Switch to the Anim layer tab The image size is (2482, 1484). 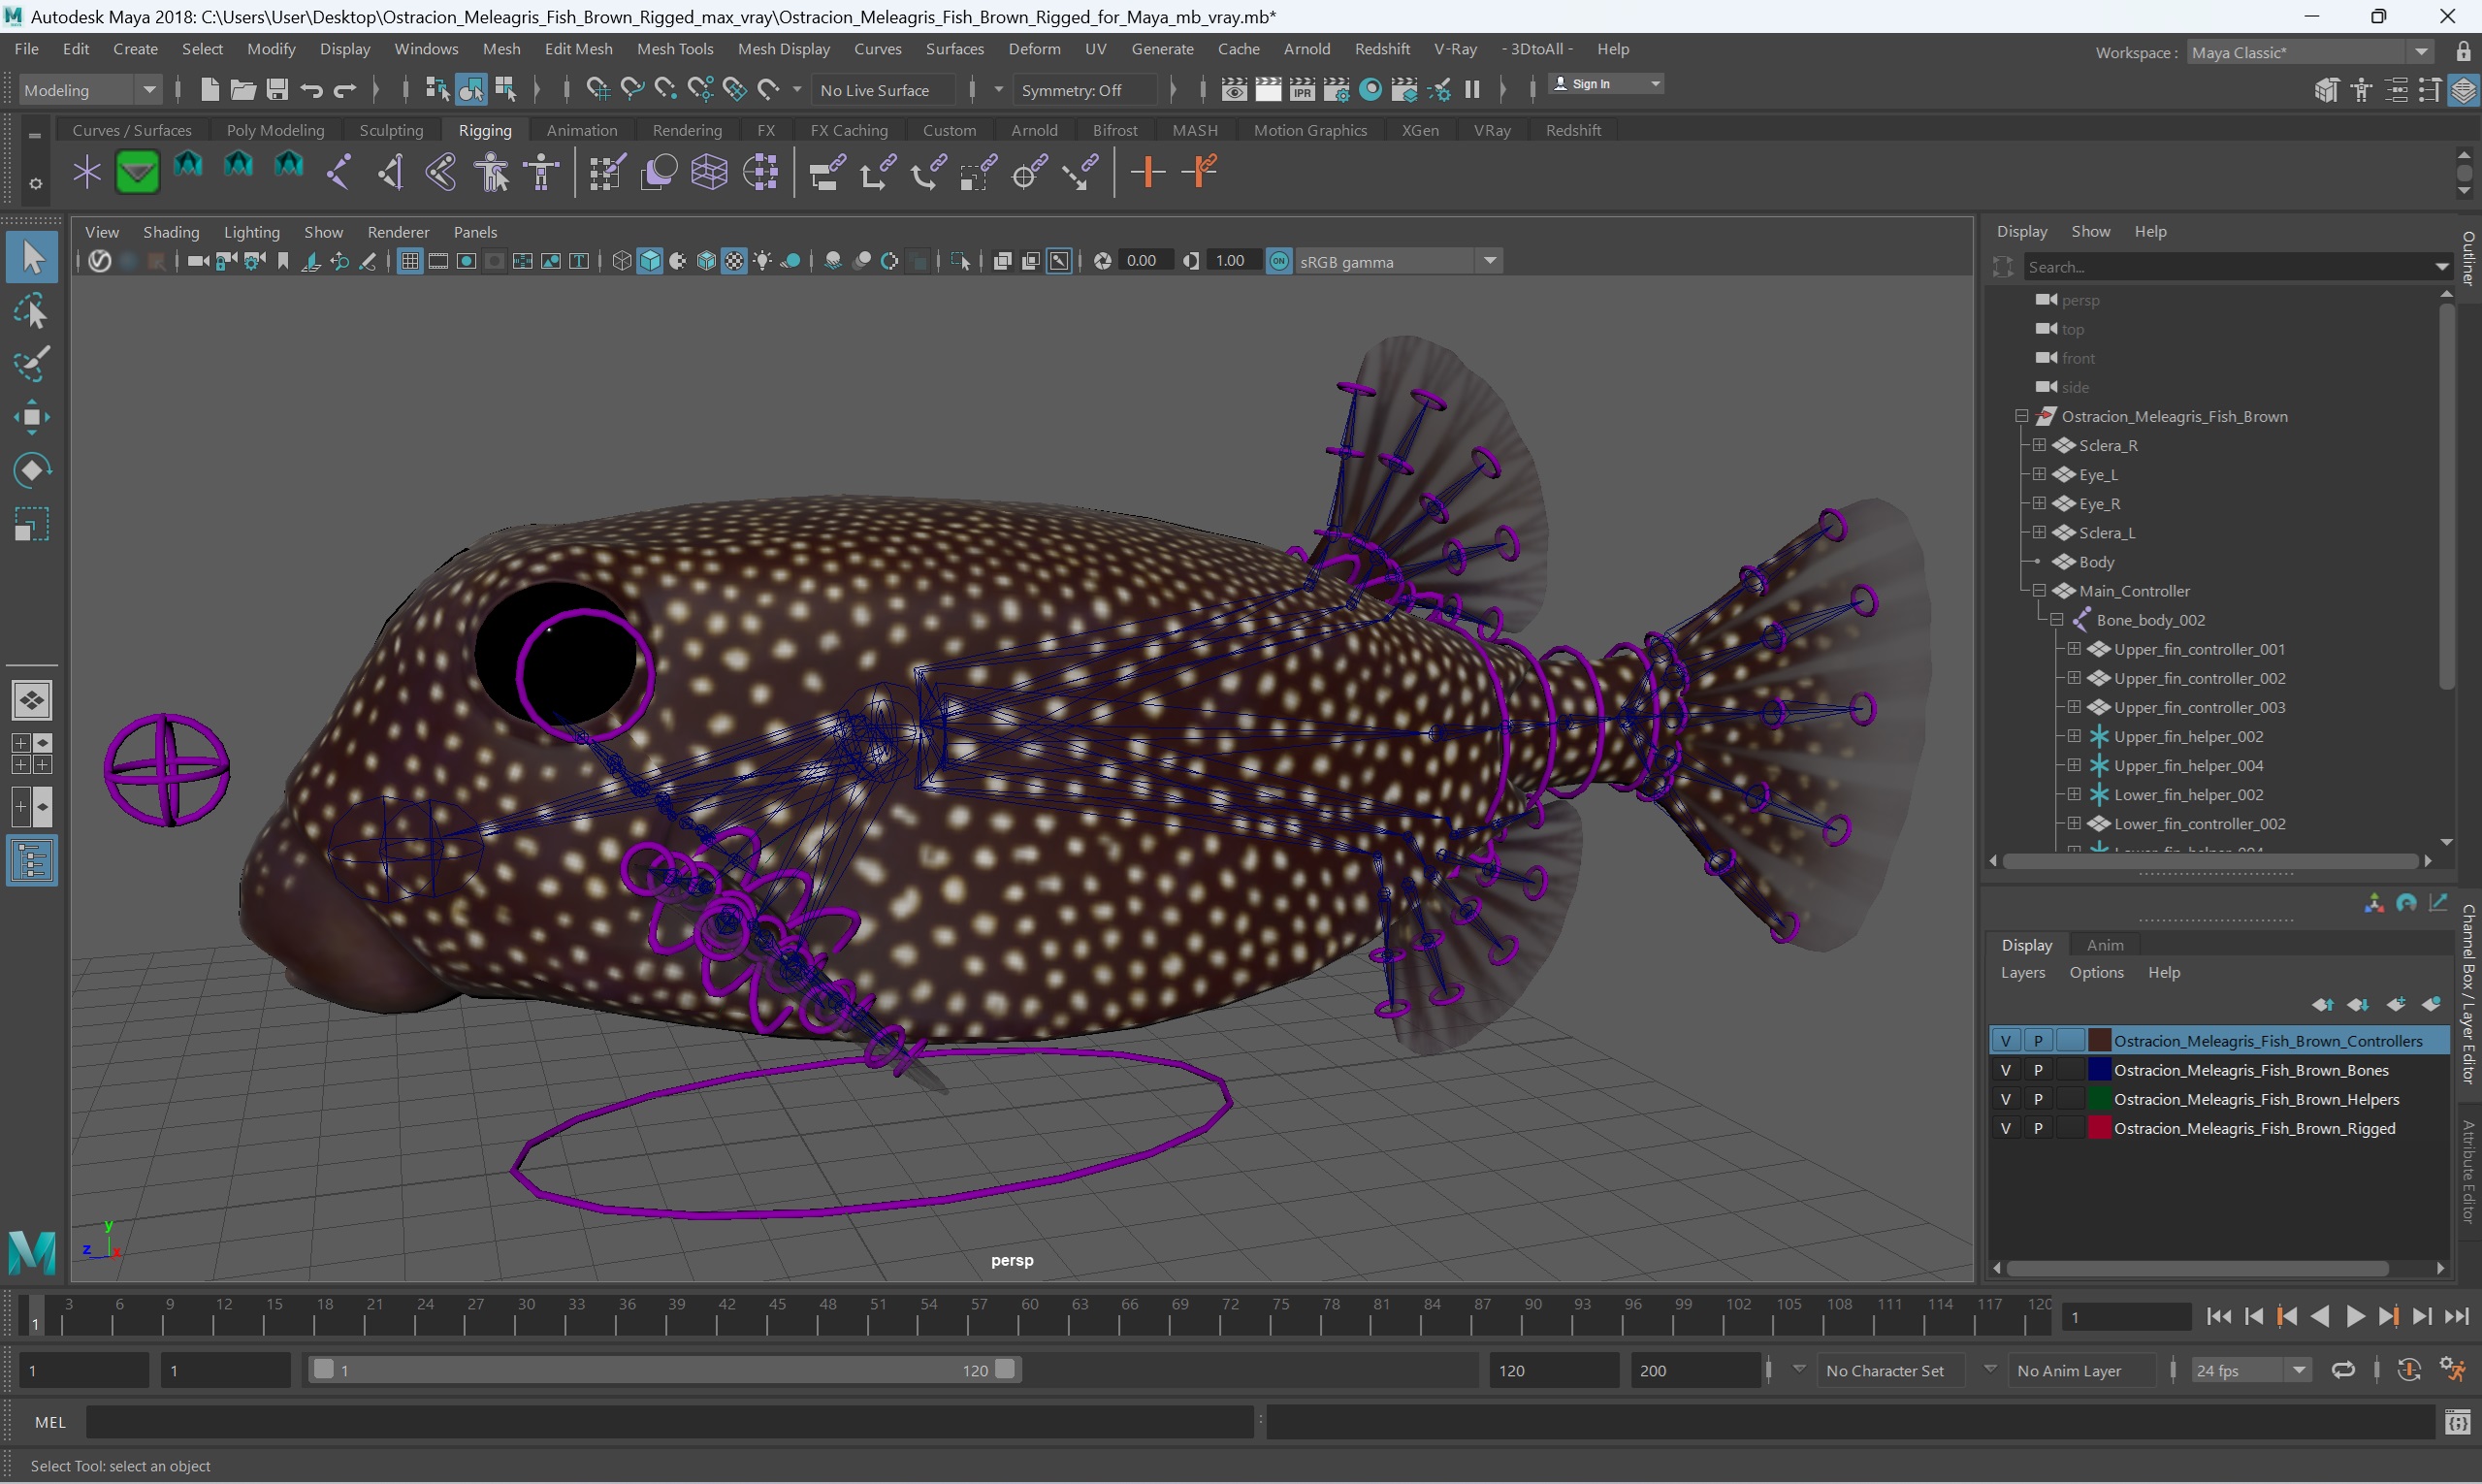[2104, 944]
